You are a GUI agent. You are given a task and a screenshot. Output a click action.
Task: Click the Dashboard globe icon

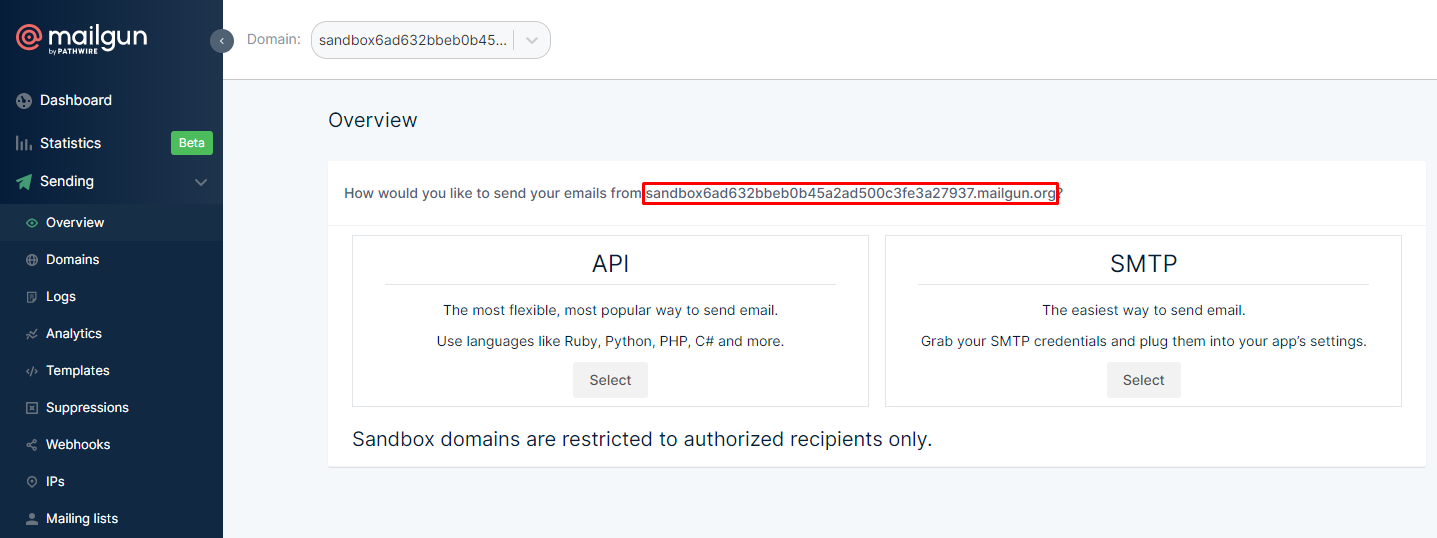[x=24, y=101]
